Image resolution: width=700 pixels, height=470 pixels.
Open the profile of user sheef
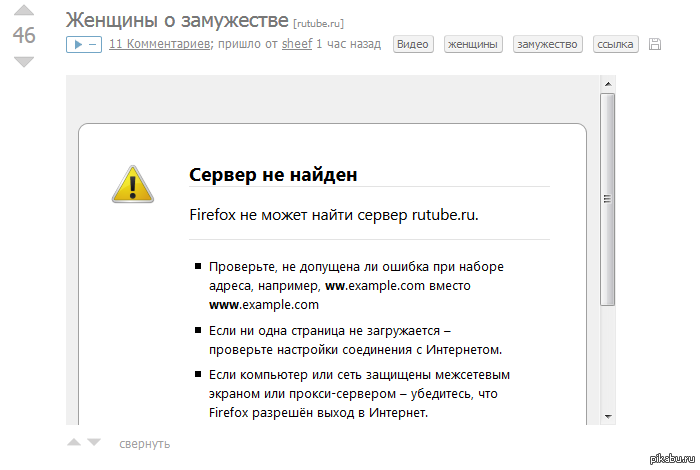[297, 44]
